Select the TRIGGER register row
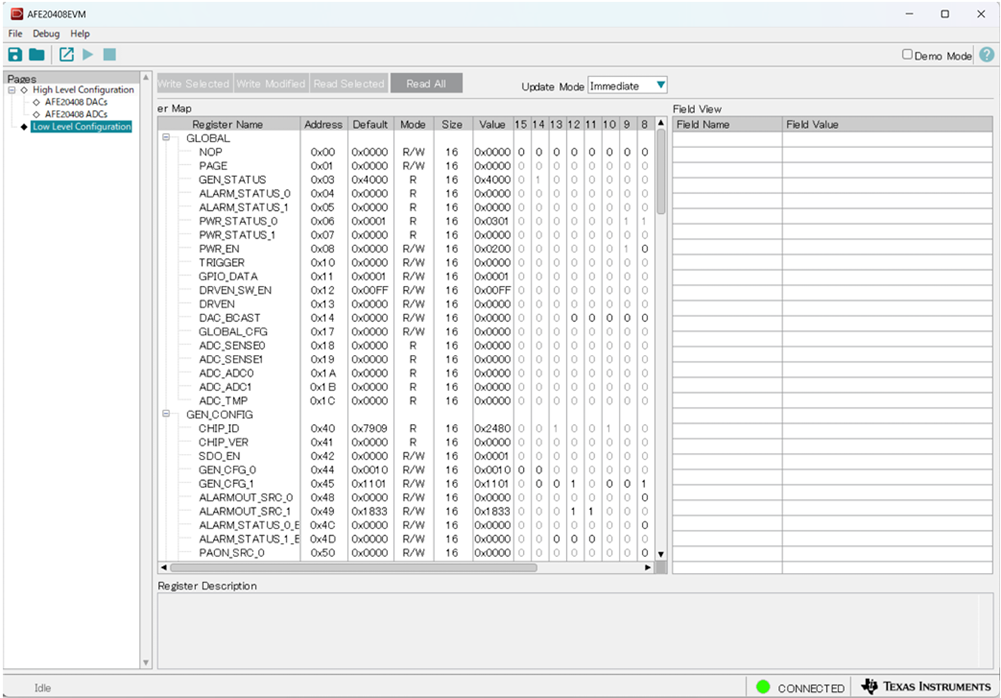Screen dimensions: 1001x698 coord(406,262)
